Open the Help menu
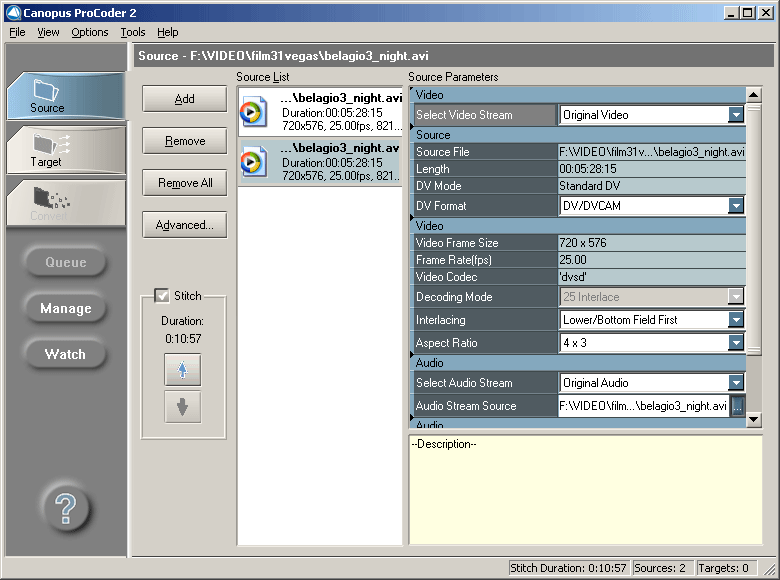Screen dimensions: 780x580 click(168, 32)
